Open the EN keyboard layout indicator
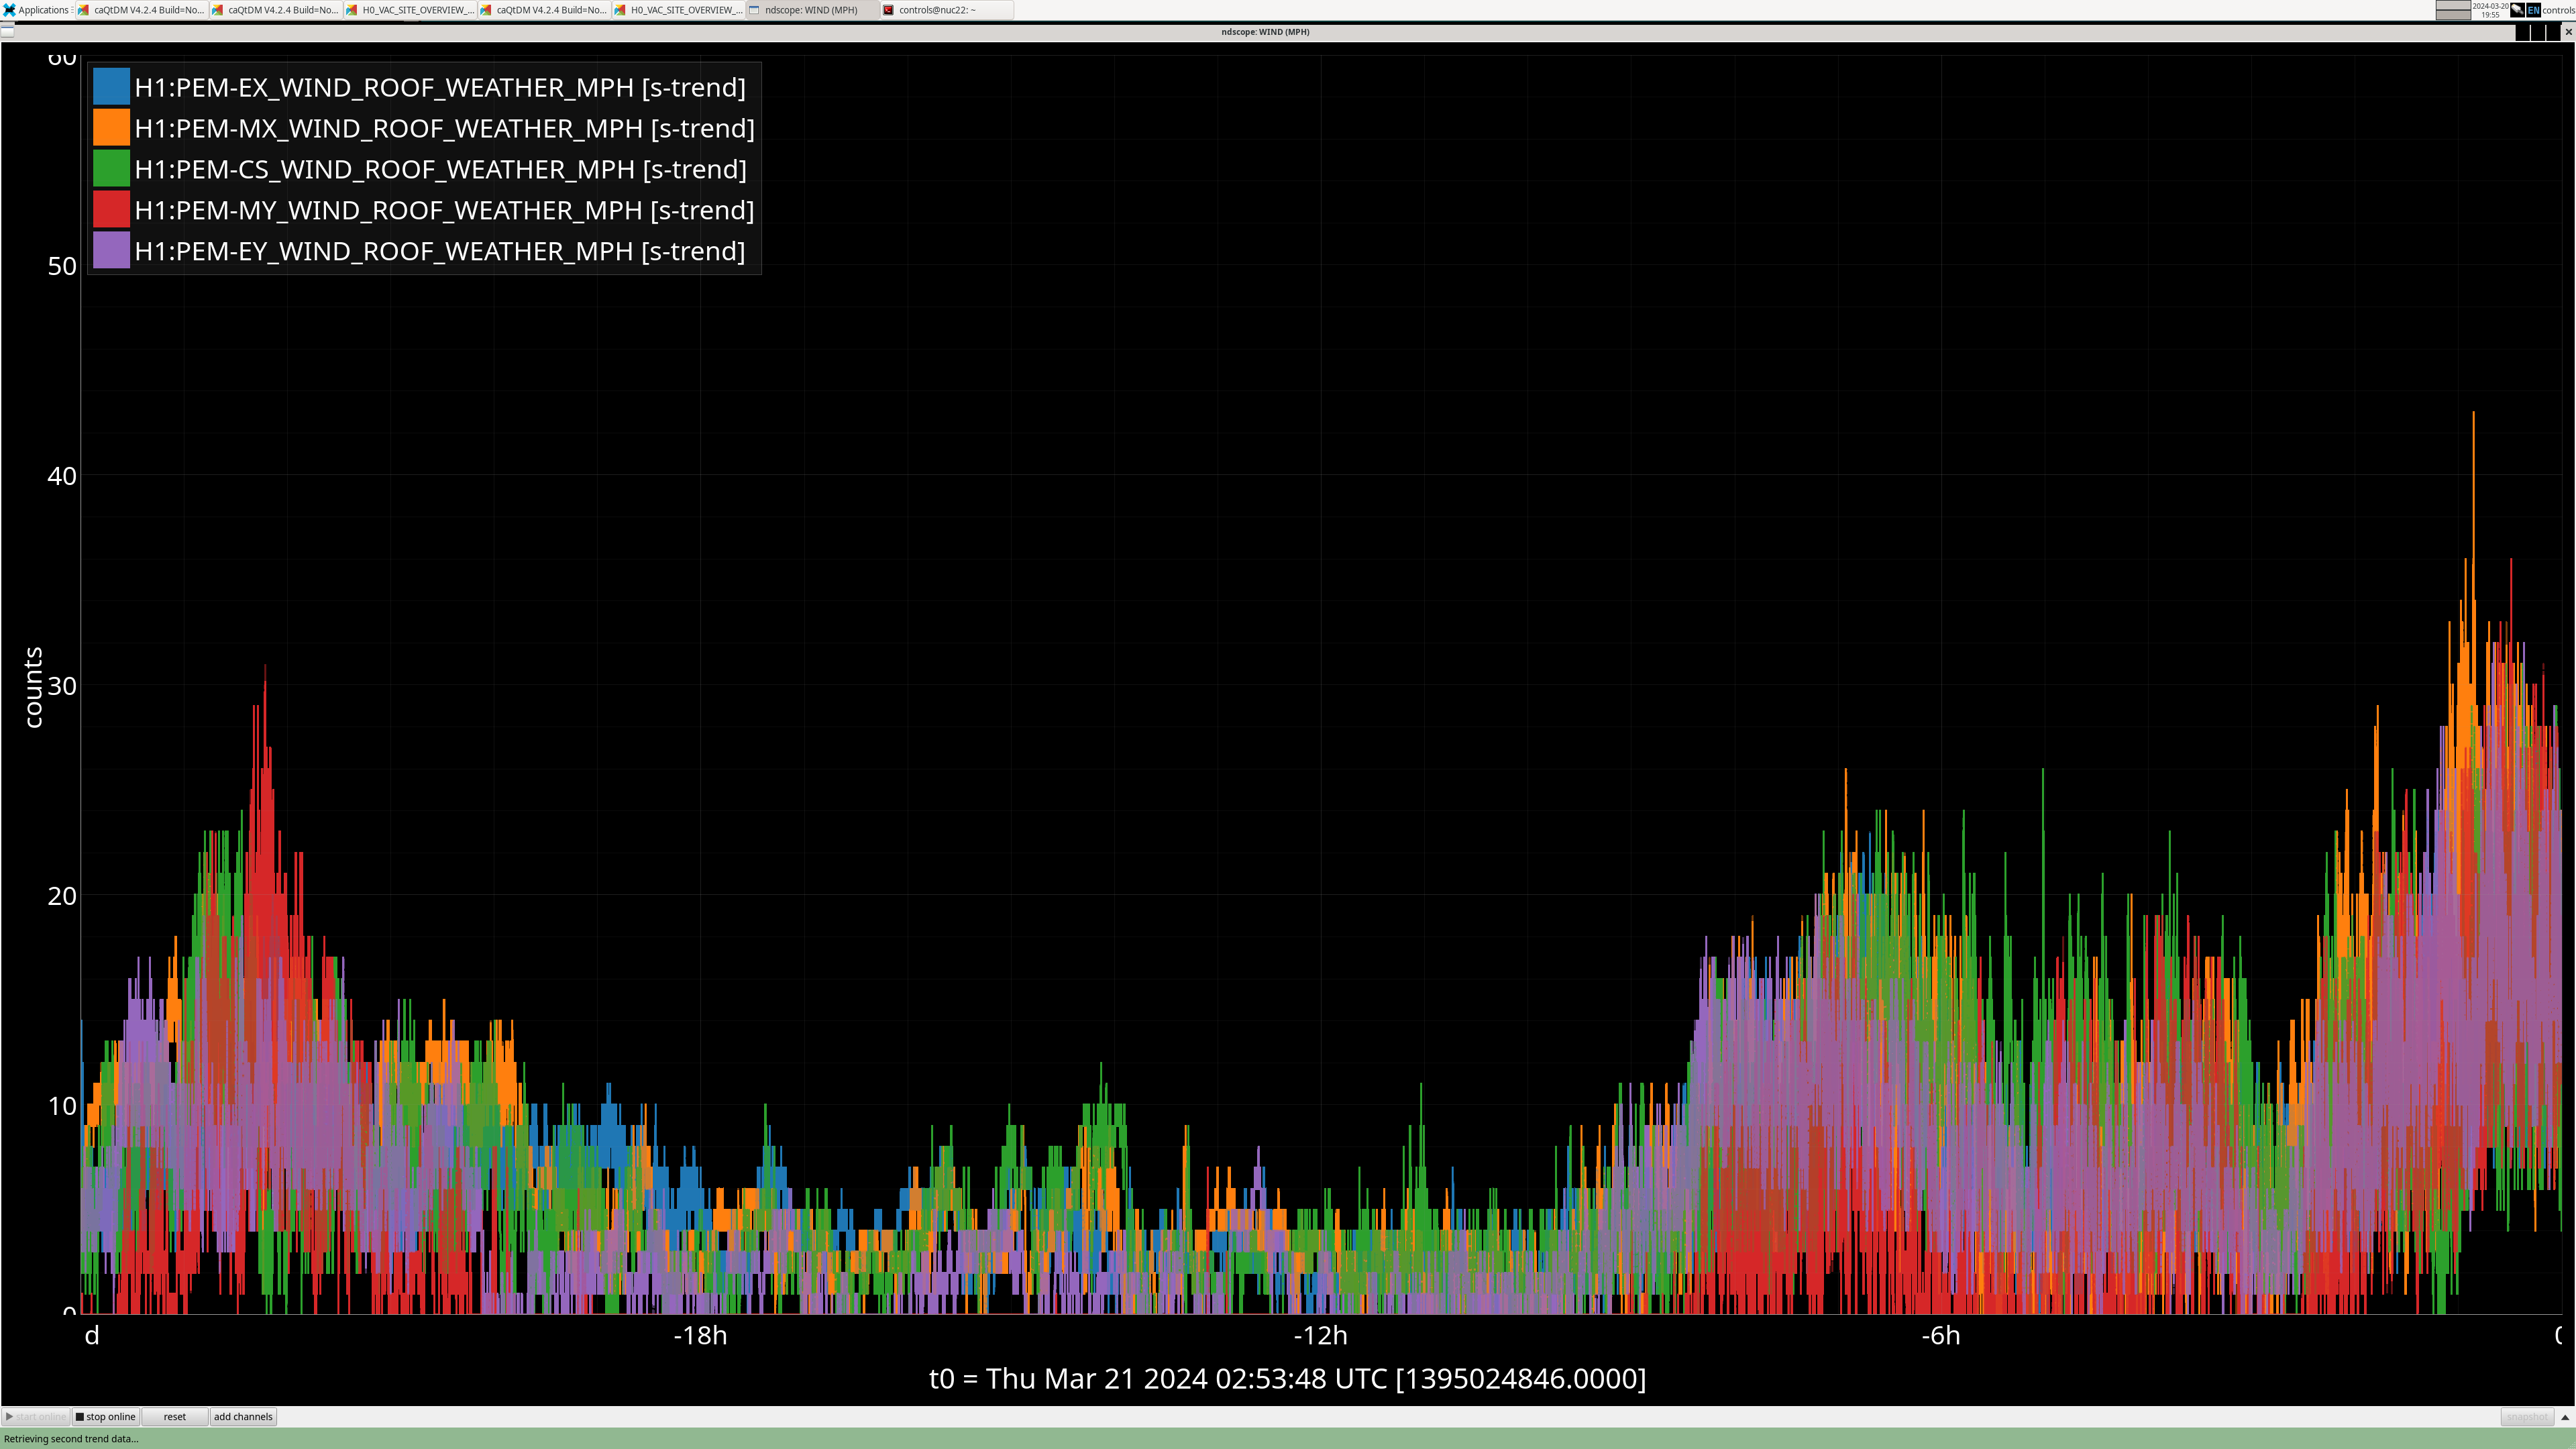This screenshot has width=2576, height=1449. coord(2533,10)
